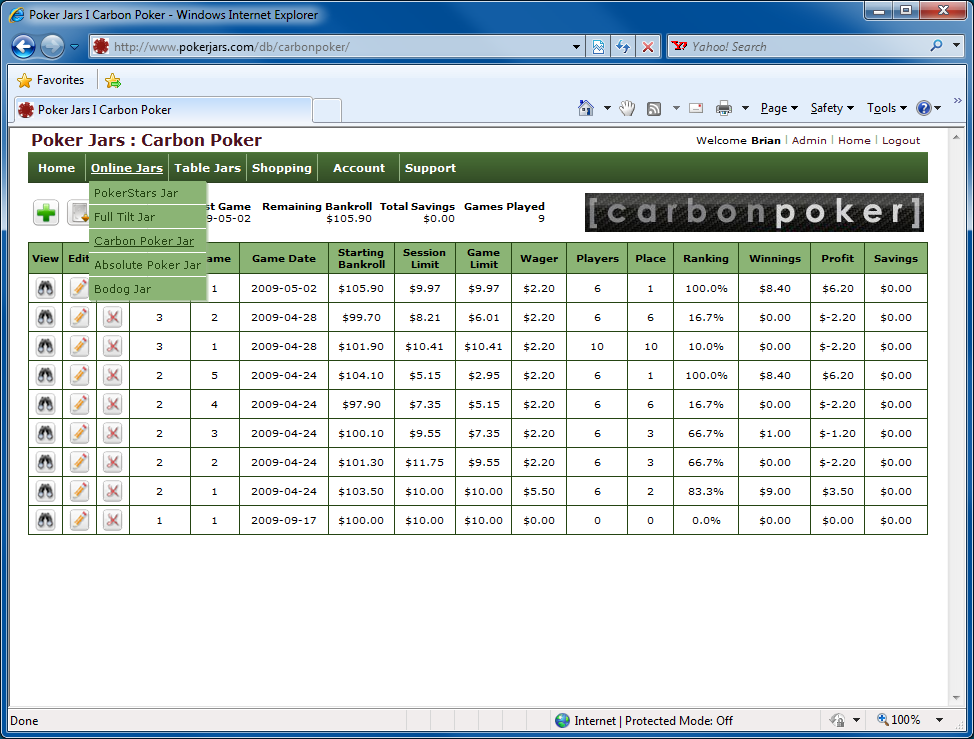Click the Logout link
The width and height of the screenshot is (974, 739).
(901, 140)
